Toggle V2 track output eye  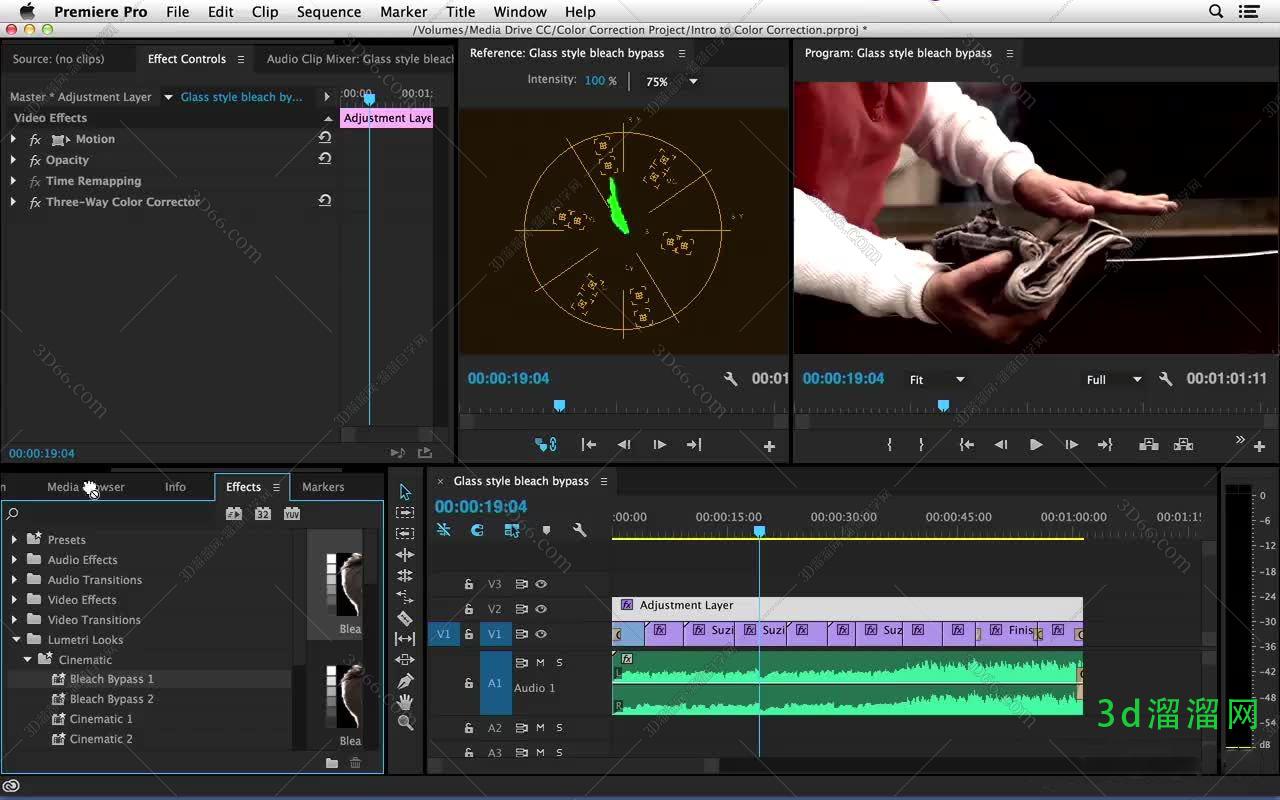point(541,609)
